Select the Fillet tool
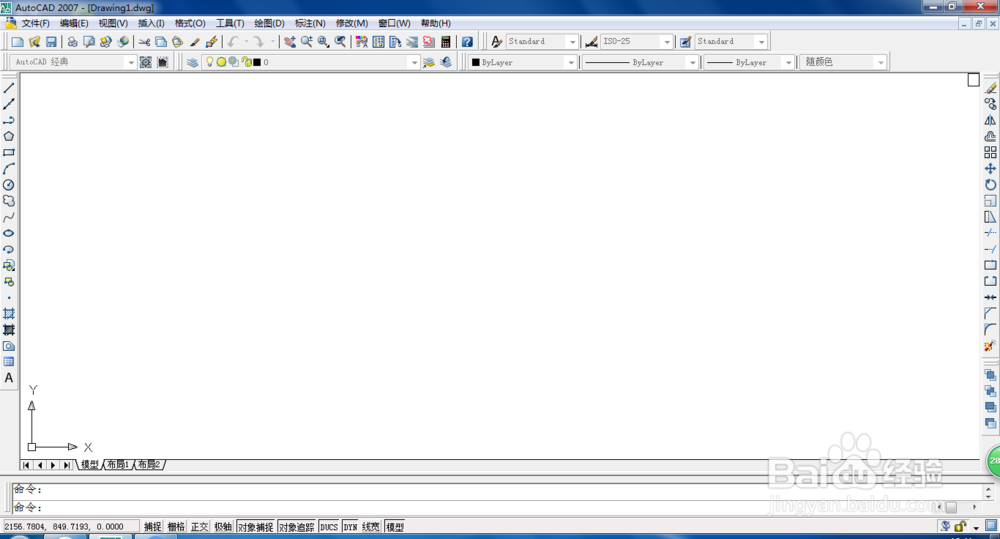The image size is (1000, 539). click(x=990, y=330)
